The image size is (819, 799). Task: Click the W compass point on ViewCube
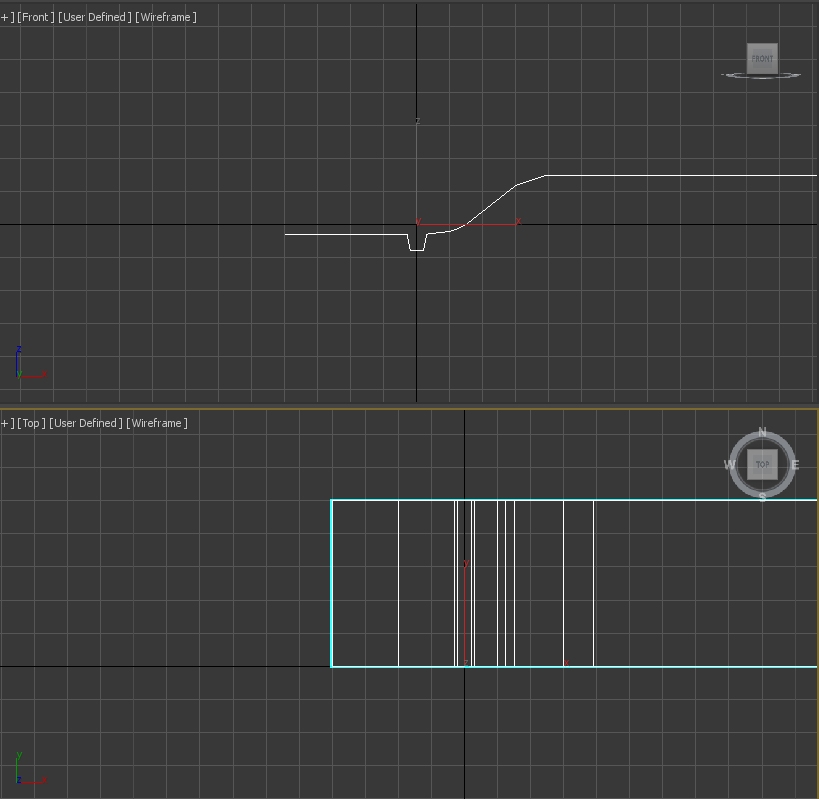click(728, 464)
